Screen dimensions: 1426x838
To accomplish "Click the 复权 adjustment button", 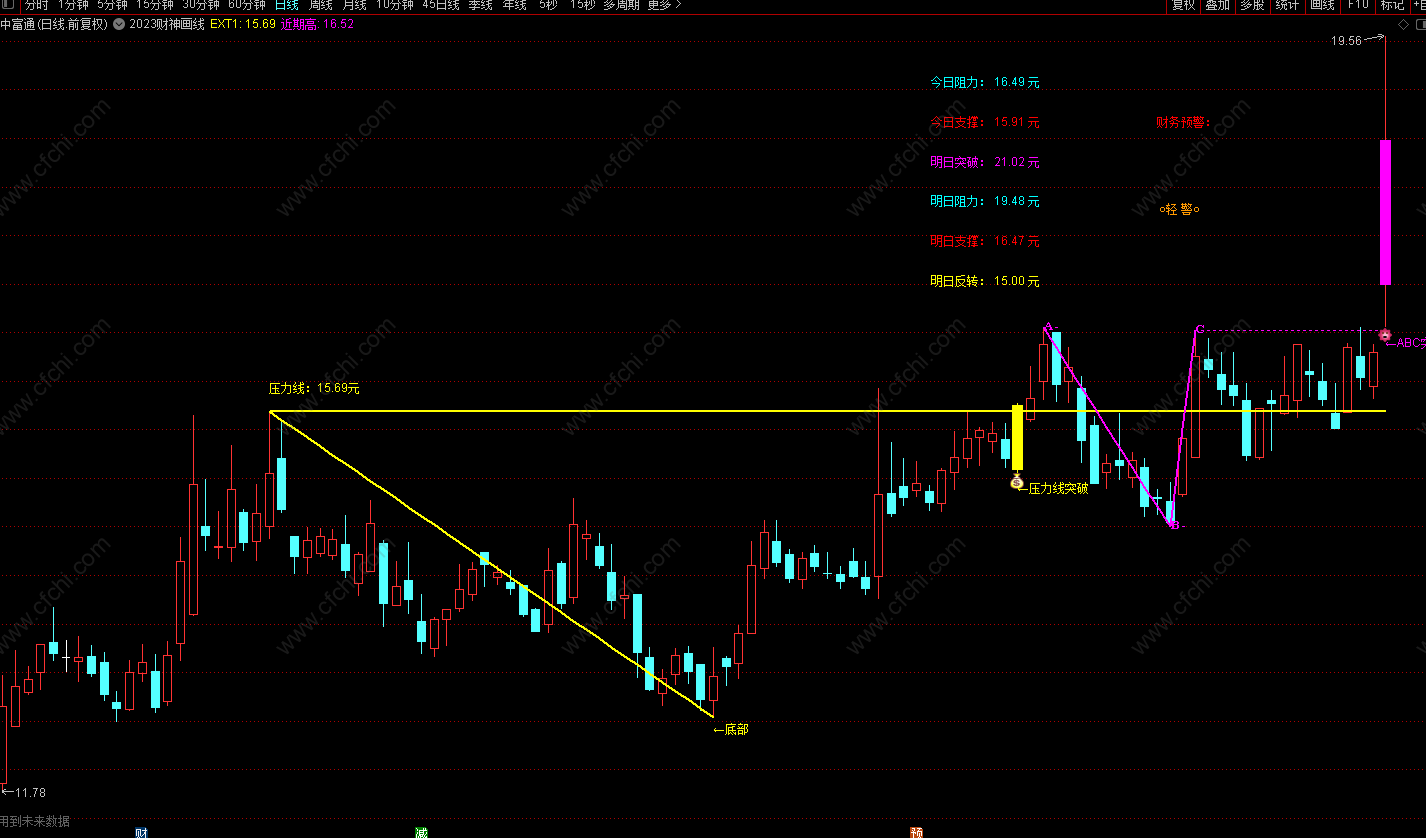I will (x=1183, y=5).
